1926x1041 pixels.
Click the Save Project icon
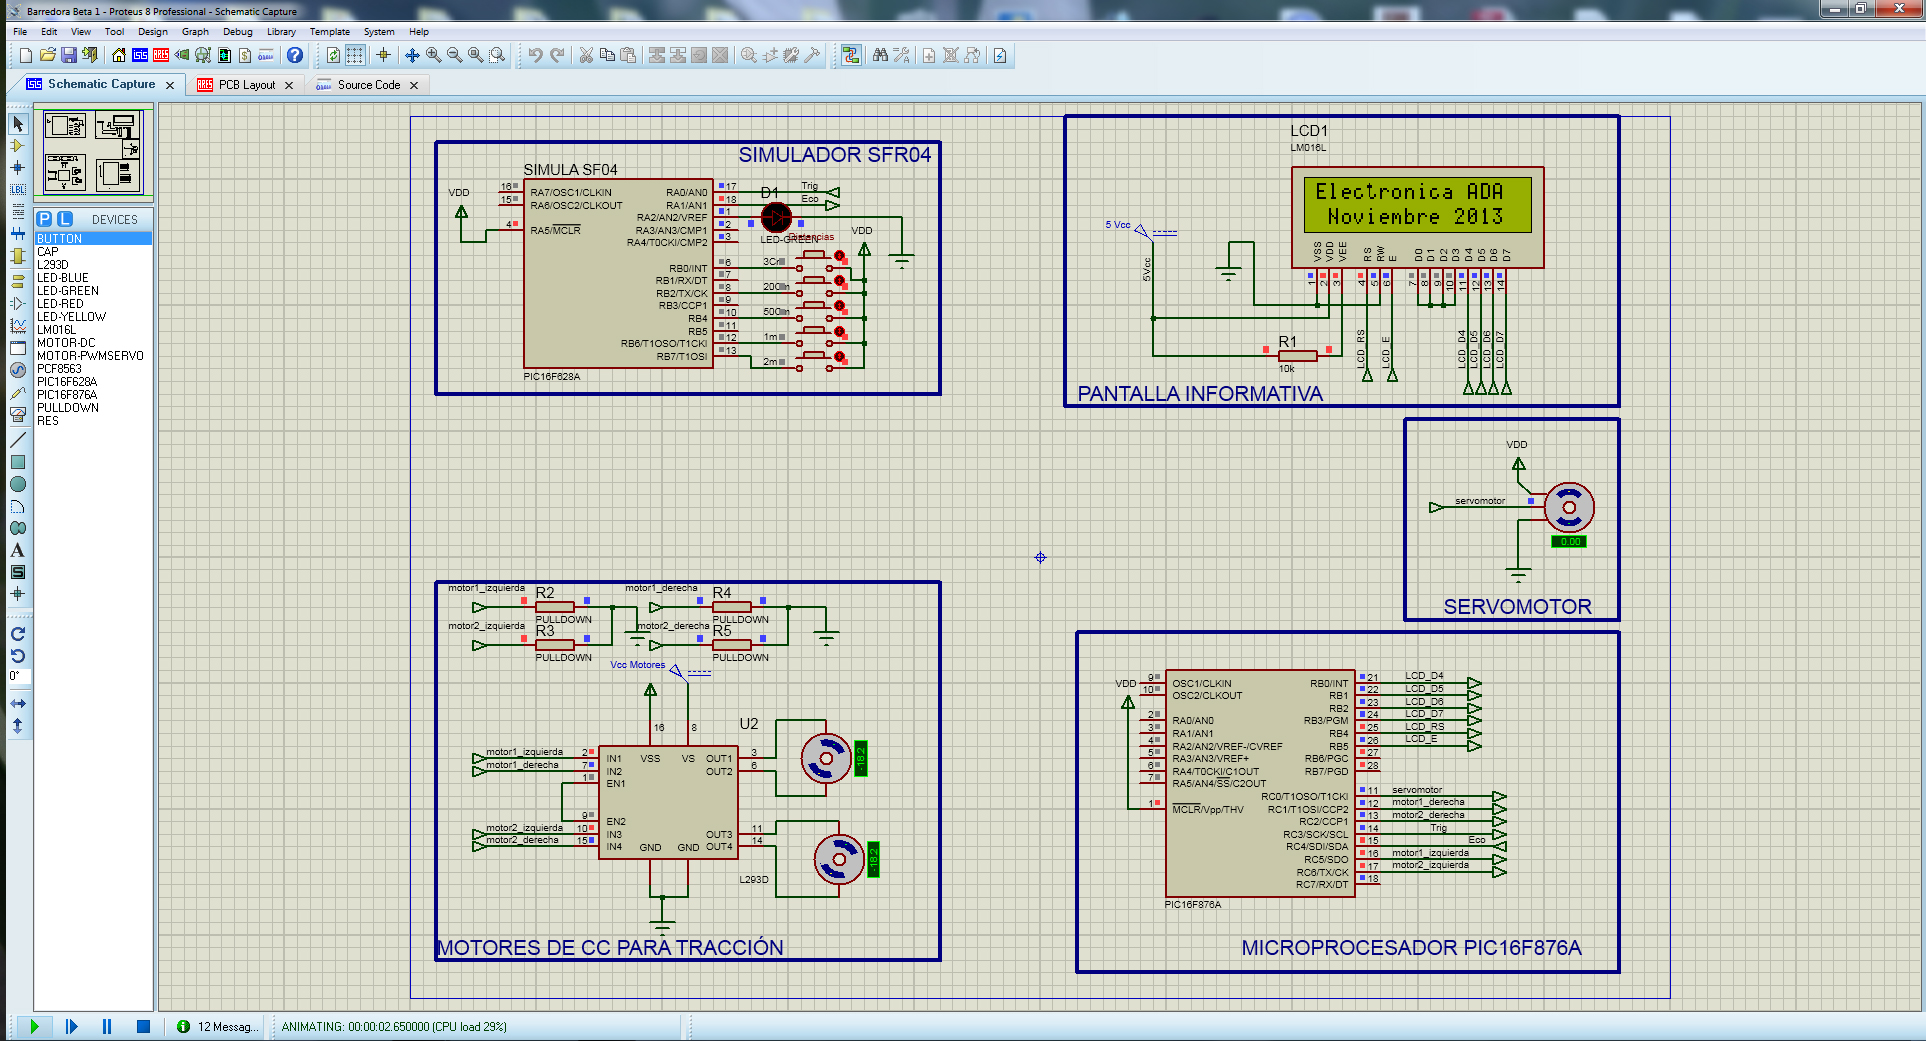69,56
